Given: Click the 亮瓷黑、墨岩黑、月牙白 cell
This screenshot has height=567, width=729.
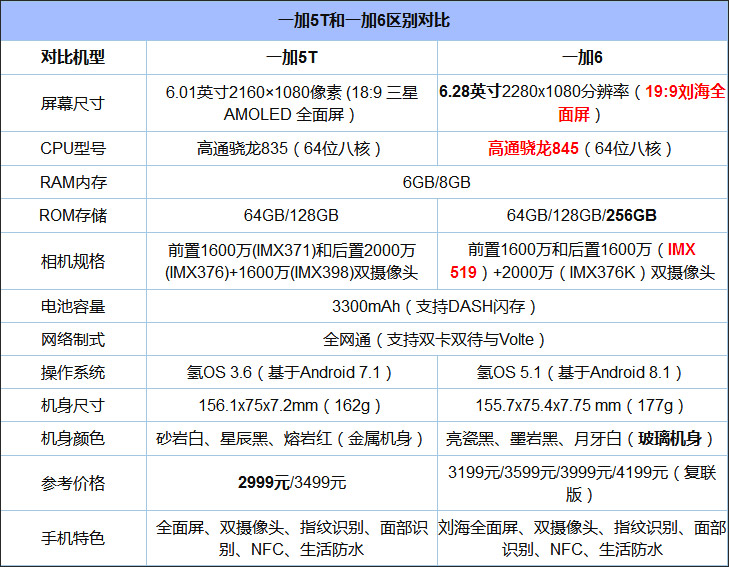Looking at the screenshot, I should pyautogui.click(x=583, y=438).
